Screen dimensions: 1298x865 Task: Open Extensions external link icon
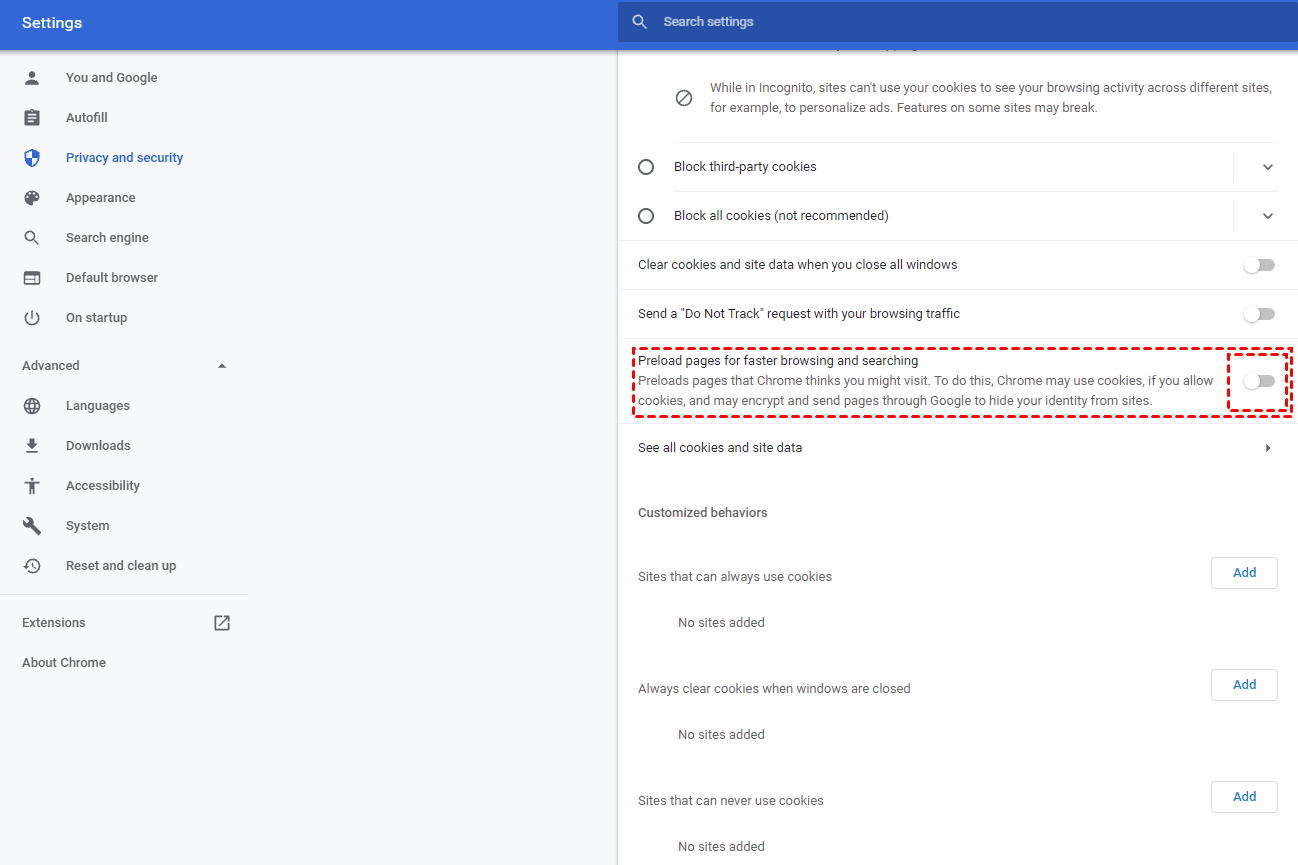[222, 623]
